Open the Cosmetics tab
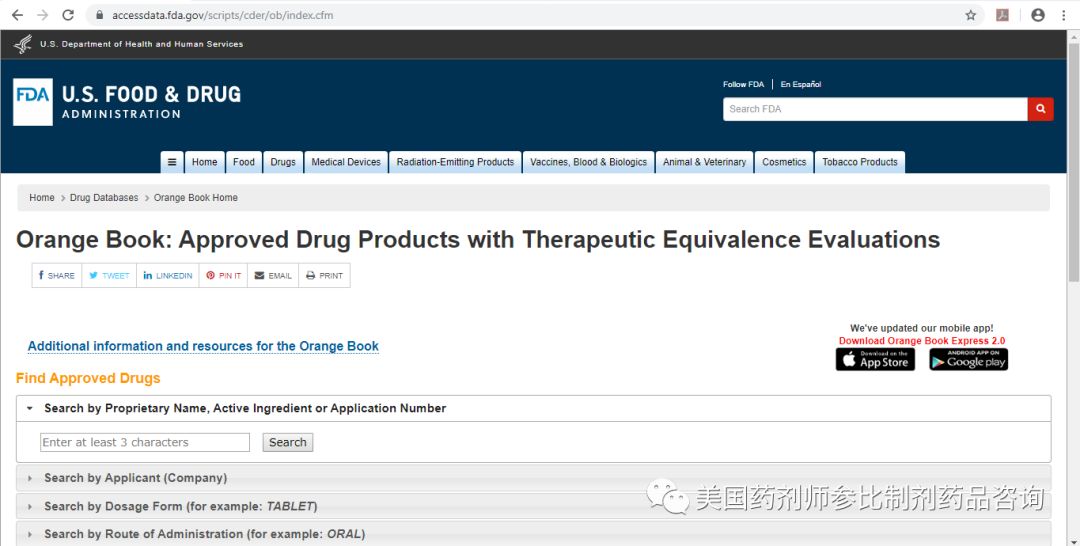This screenshot has width=1080, height=546. point(784,162)
